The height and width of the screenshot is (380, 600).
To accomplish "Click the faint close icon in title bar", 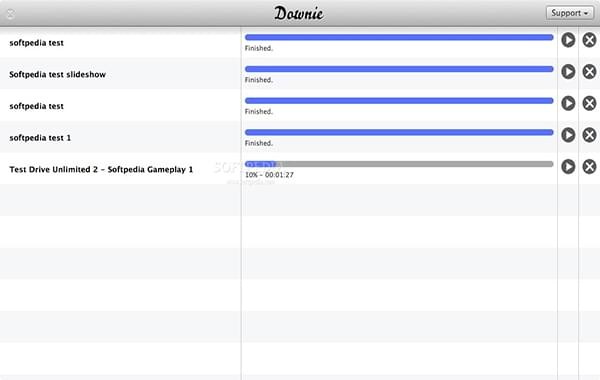I will [x=11, y=14].
